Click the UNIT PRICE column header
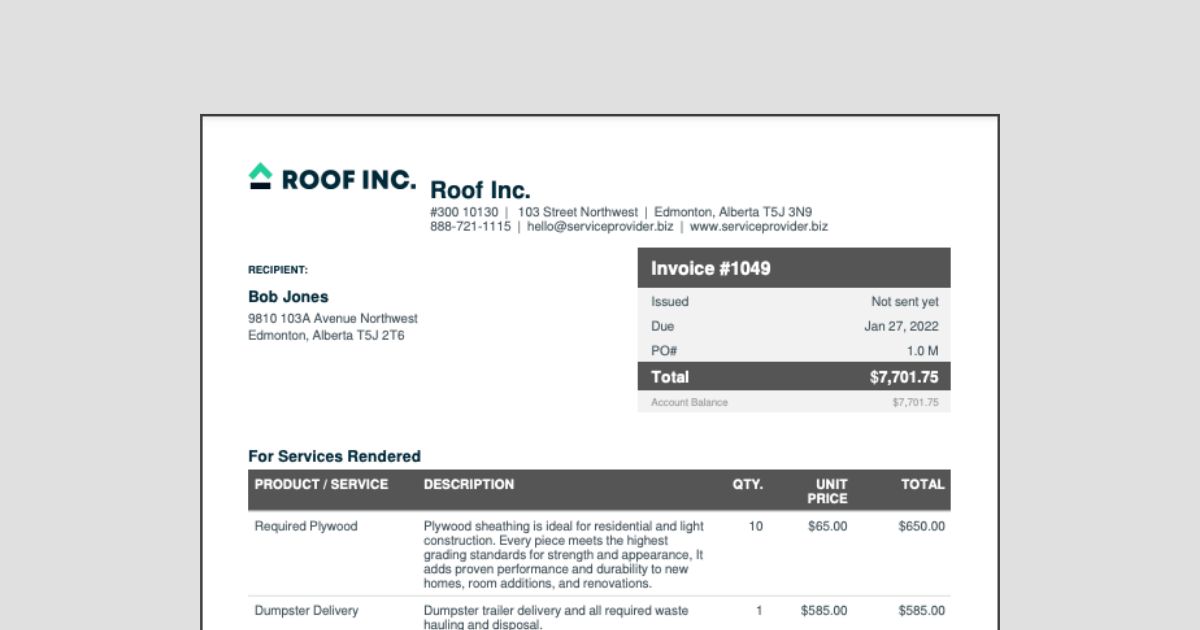 tap(826, 491)
